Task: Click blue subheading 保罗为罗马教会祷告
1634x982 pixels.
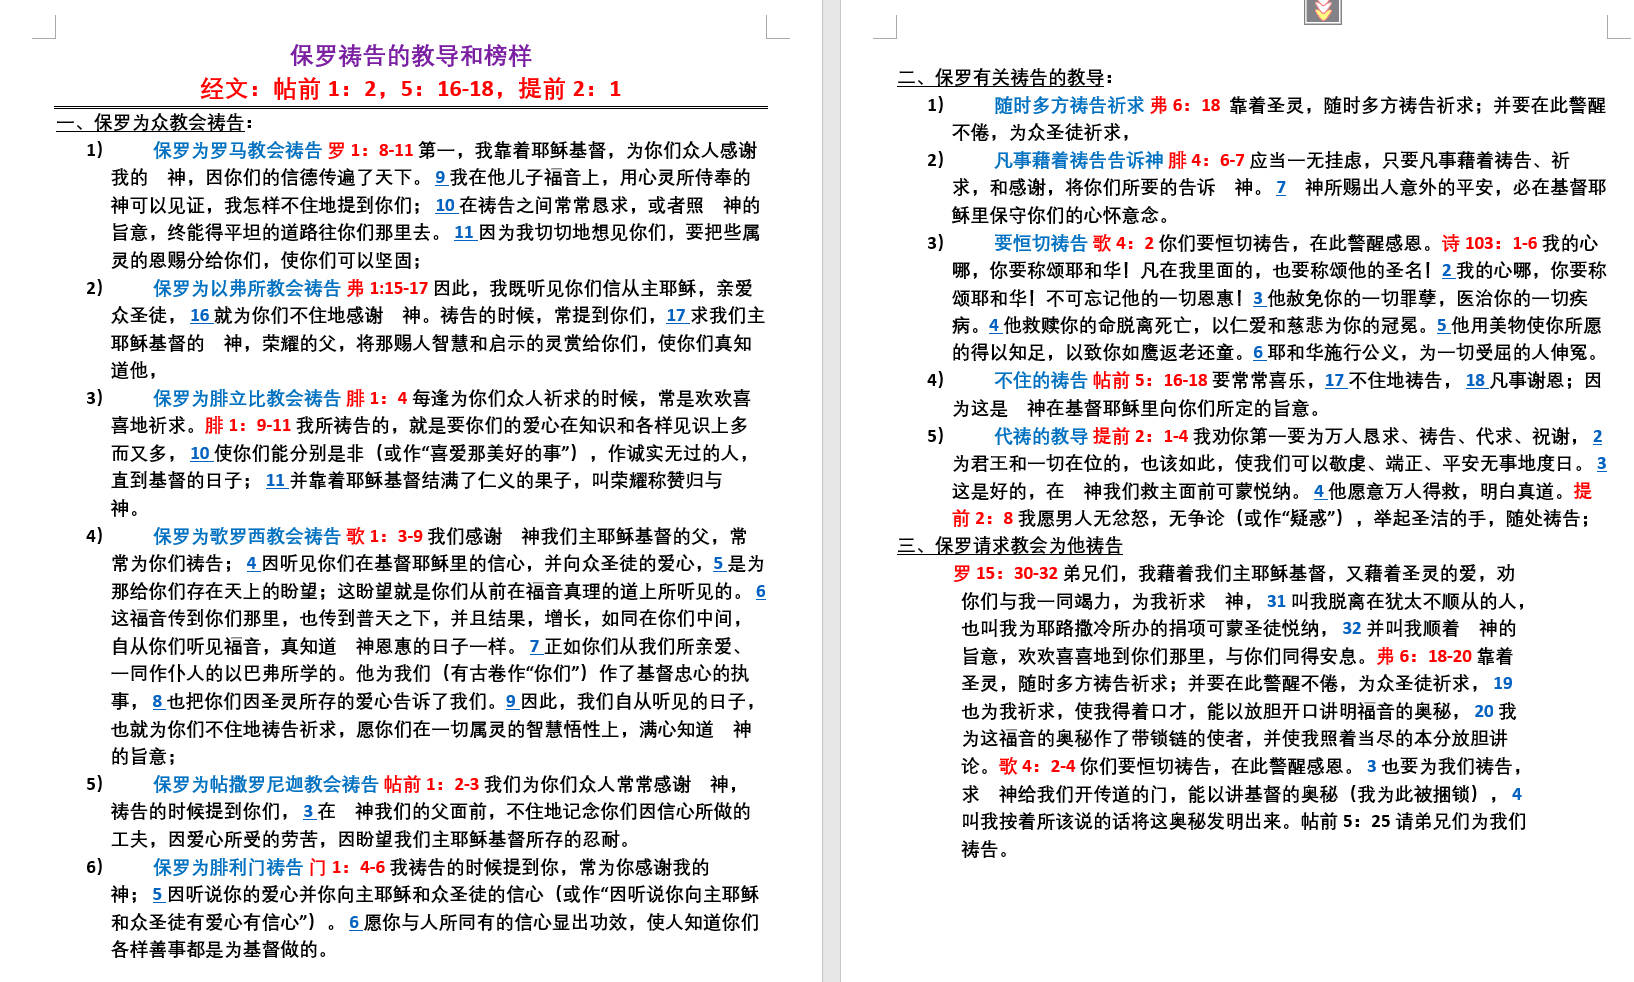Action: 237,151
